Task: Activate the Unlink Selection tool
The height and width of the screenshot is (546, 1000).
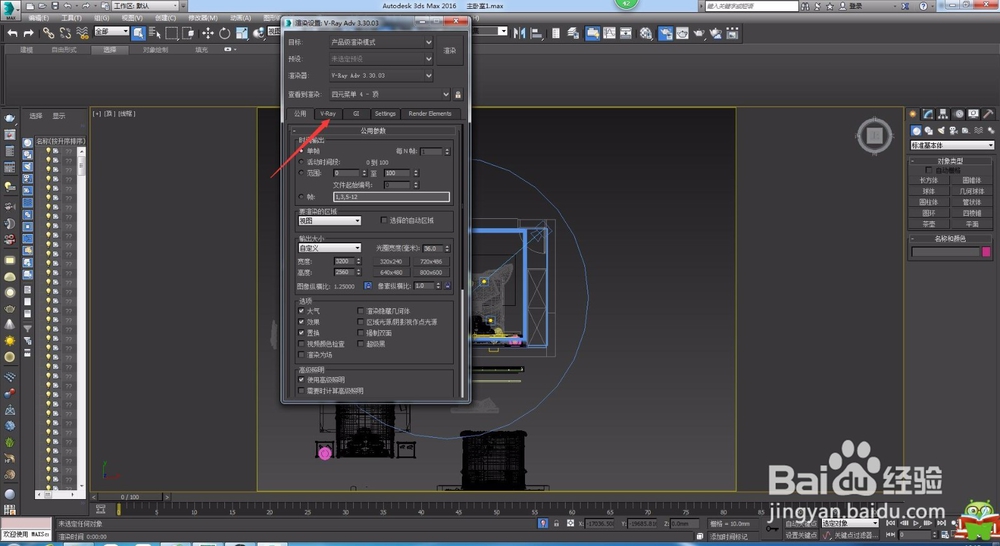Action: click(65, 33)
